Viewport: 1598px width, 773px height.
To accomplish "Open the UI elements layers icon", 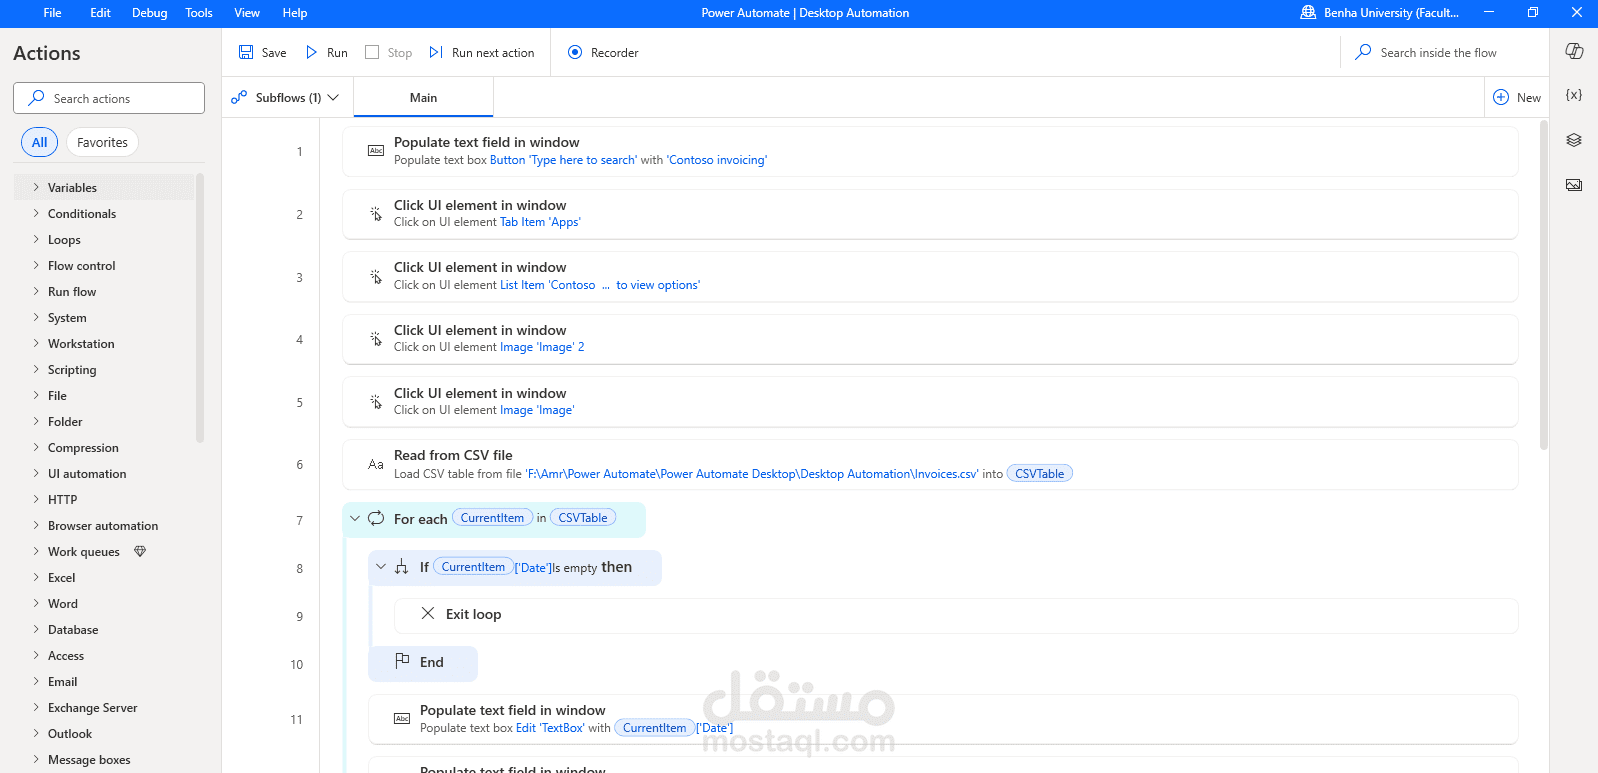I will (x=1574, y=140).
